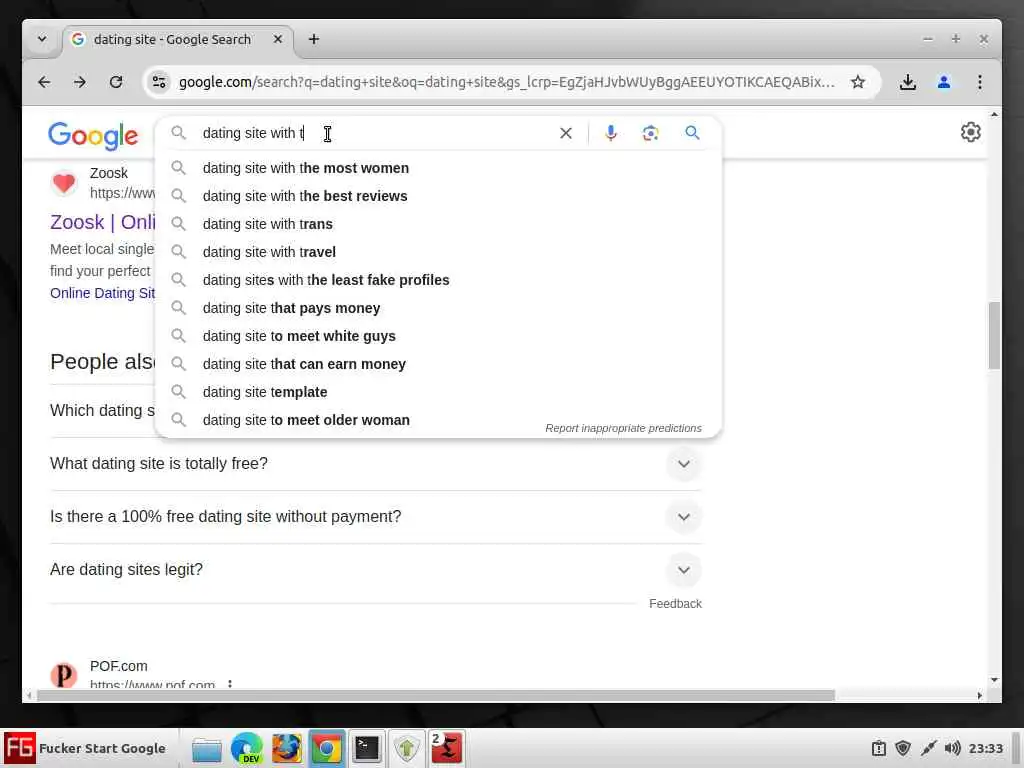Click the shield icon in system tray
Image resolution: width=1024 pixels, height=768 pixels.
(903, 748)
